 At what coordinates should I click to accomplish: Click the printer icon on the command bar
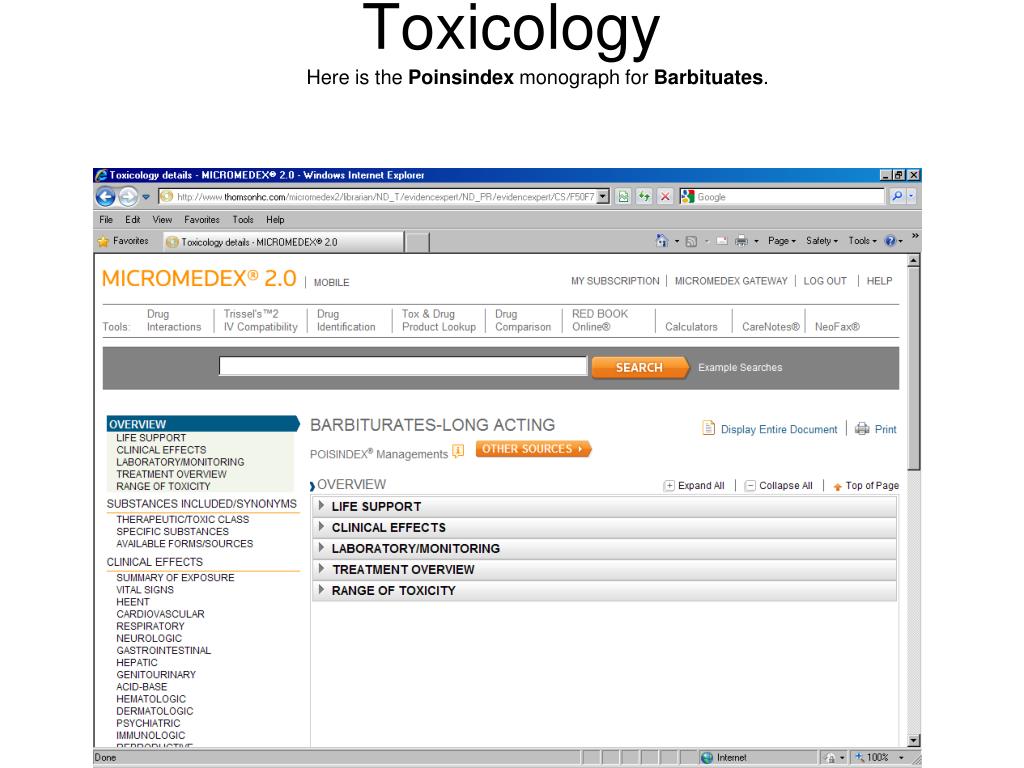pos(741,241)
